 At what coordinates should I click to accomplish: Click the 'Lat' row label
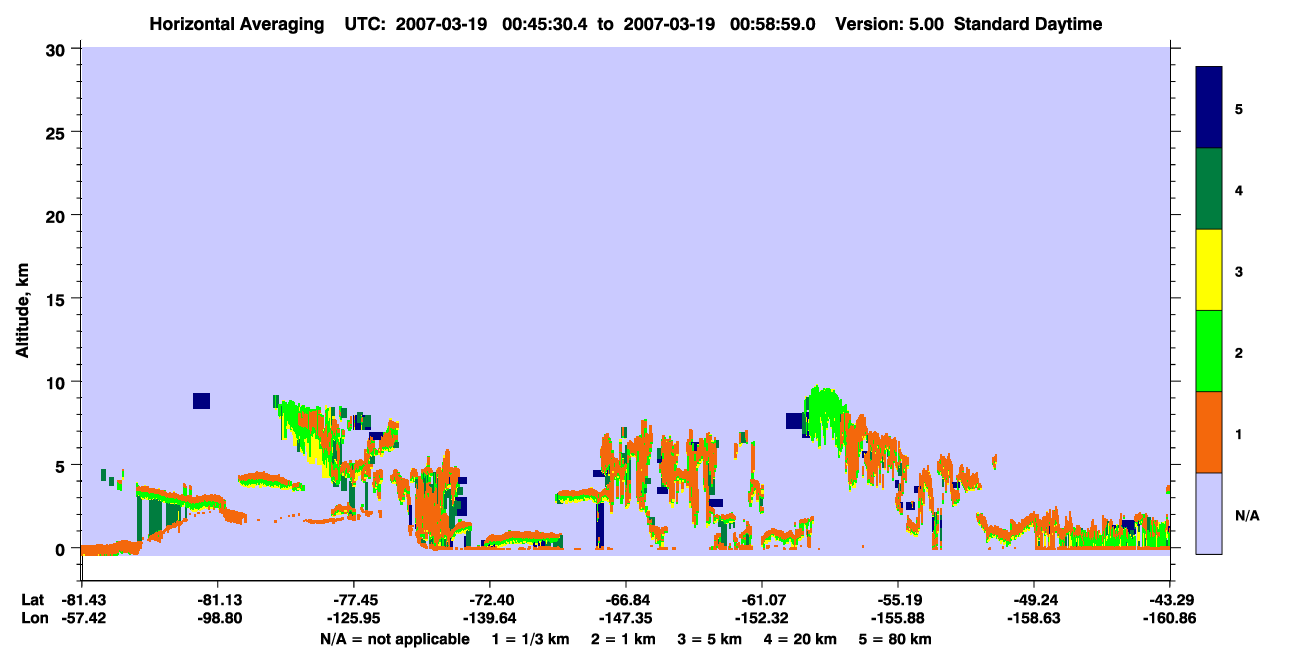pyautogui.click(x=33, y=600)
